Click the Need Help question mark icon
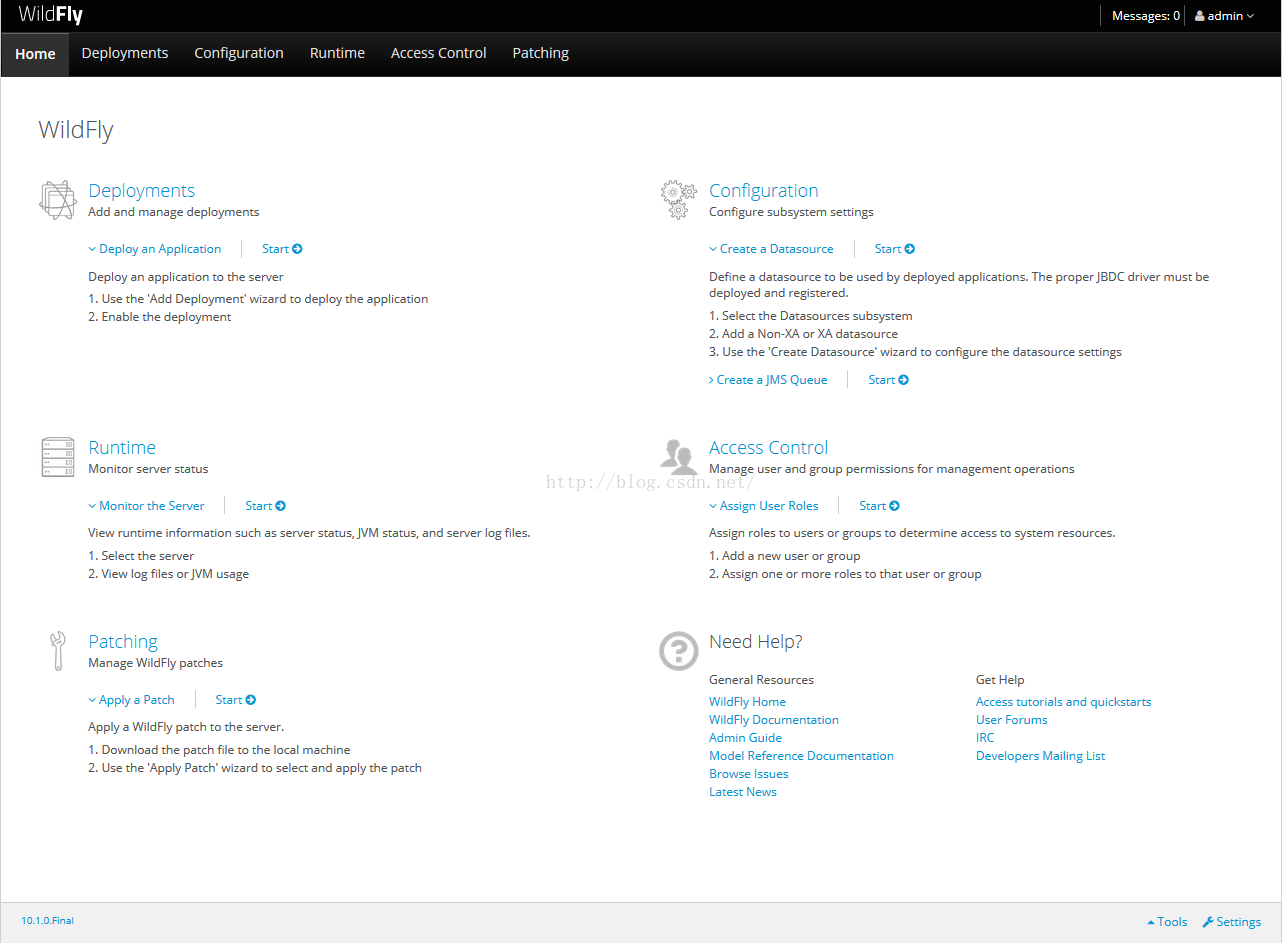The image size is (1282, 943). (x=679, y=650)
